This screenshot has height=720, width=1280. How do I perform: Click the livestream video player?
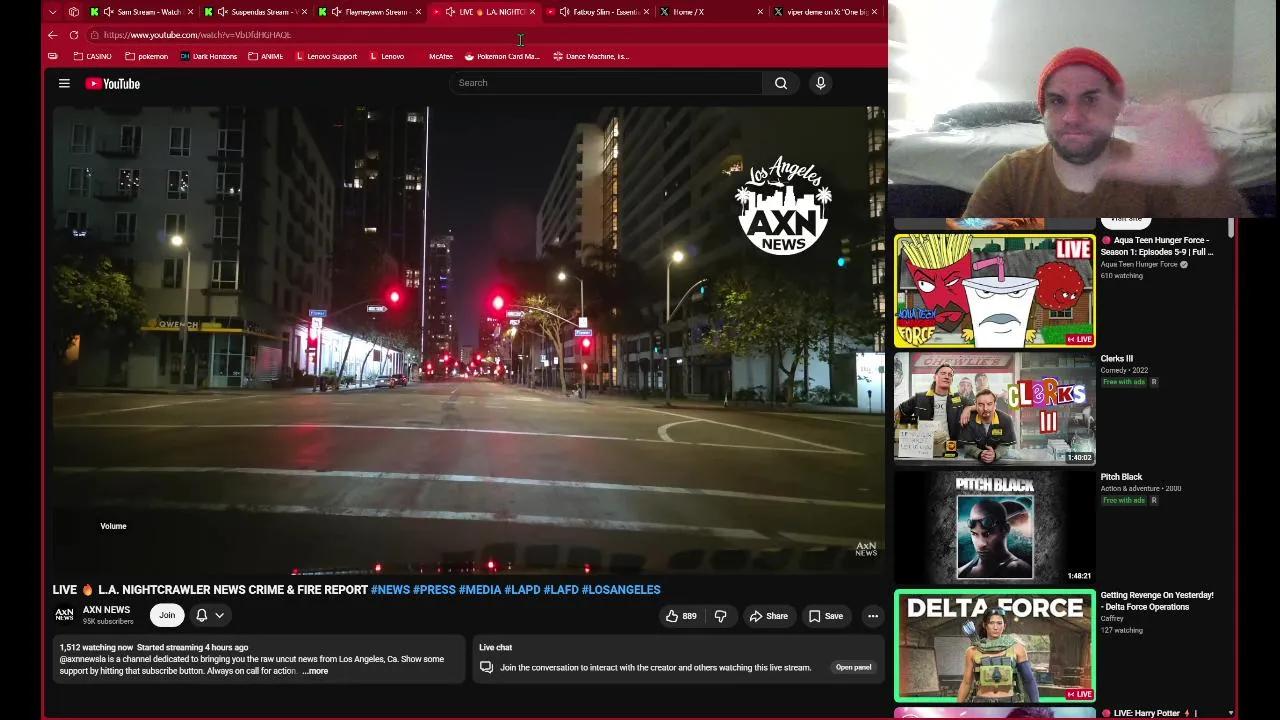(x=468, y=340)
